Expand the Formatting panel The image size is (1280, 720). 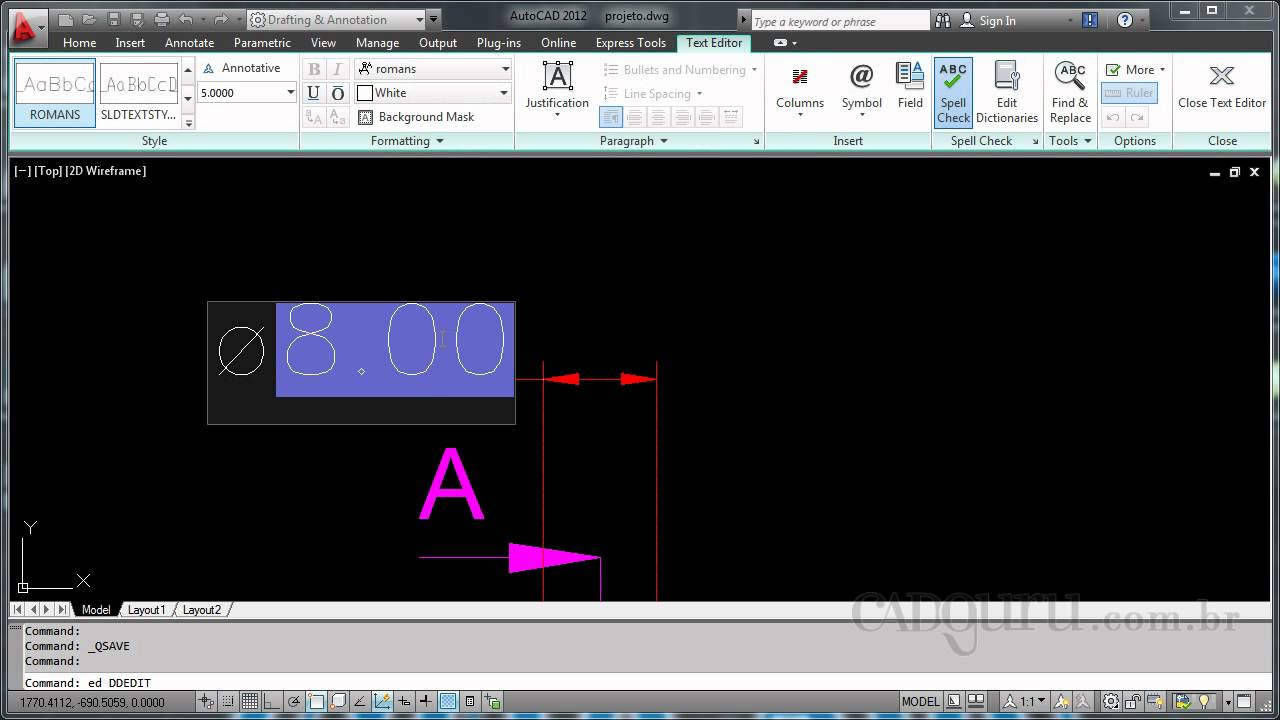coord(407,141)
